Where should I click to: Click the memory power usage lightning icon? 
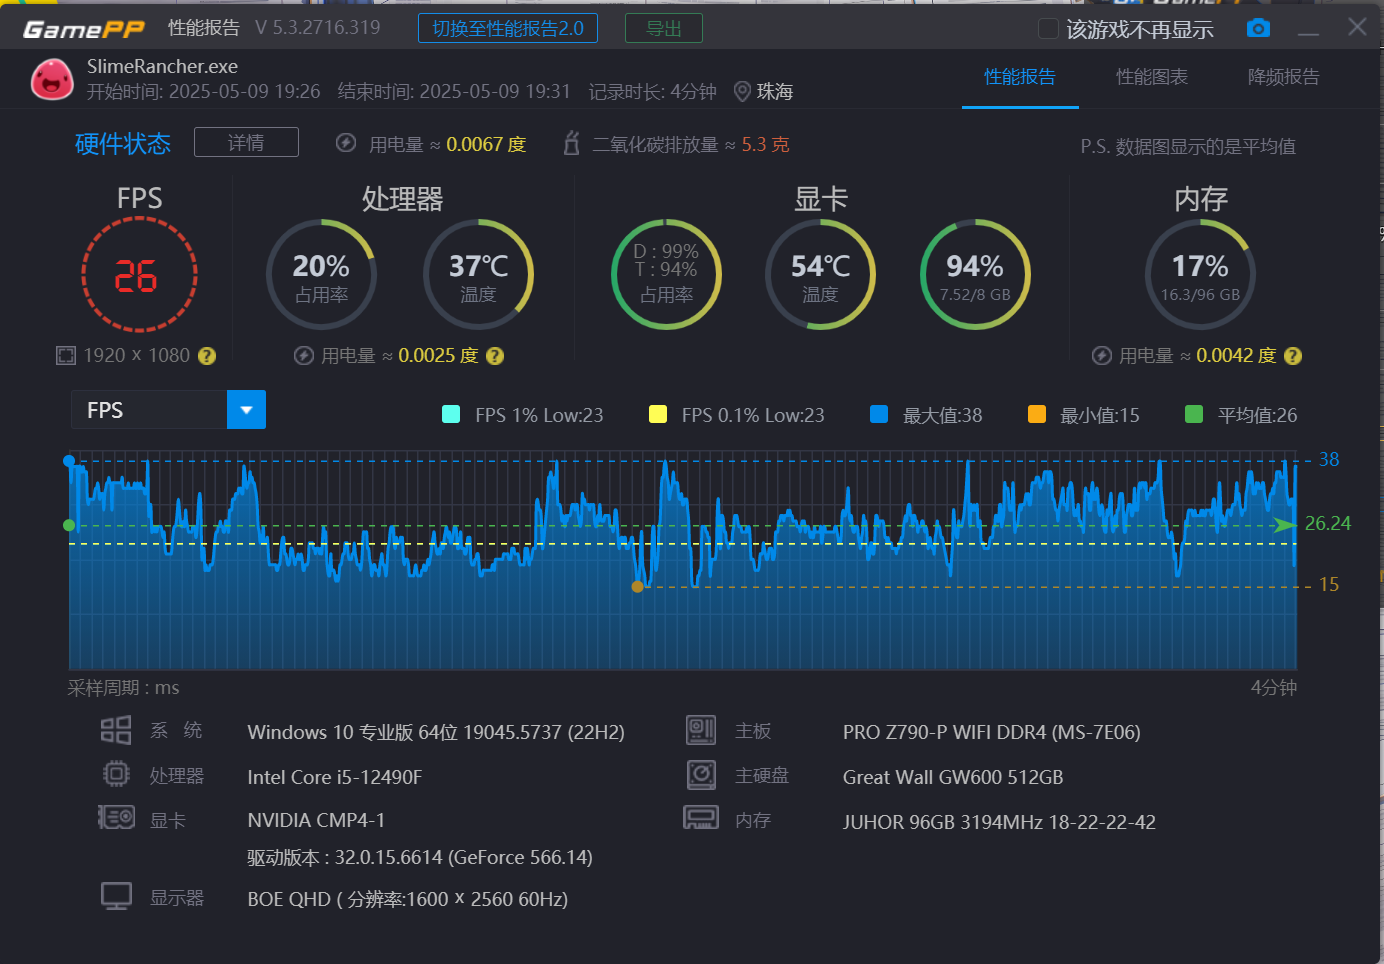tap(1102, 356)
